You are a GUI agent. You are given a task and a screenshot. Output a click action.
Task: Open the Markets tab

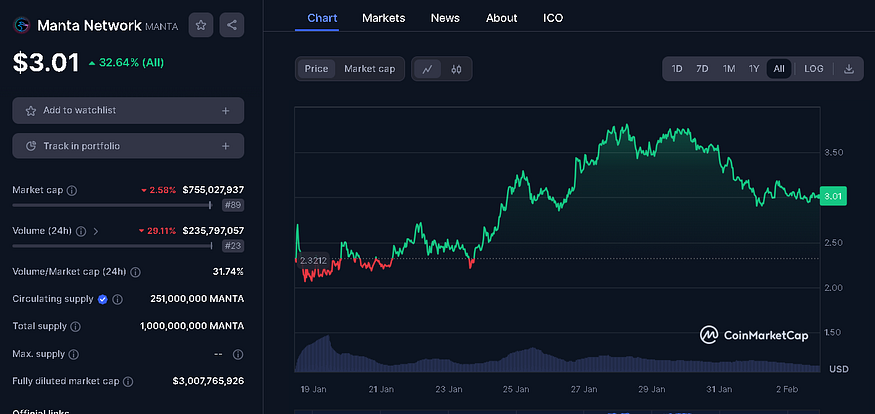point(384,18)
